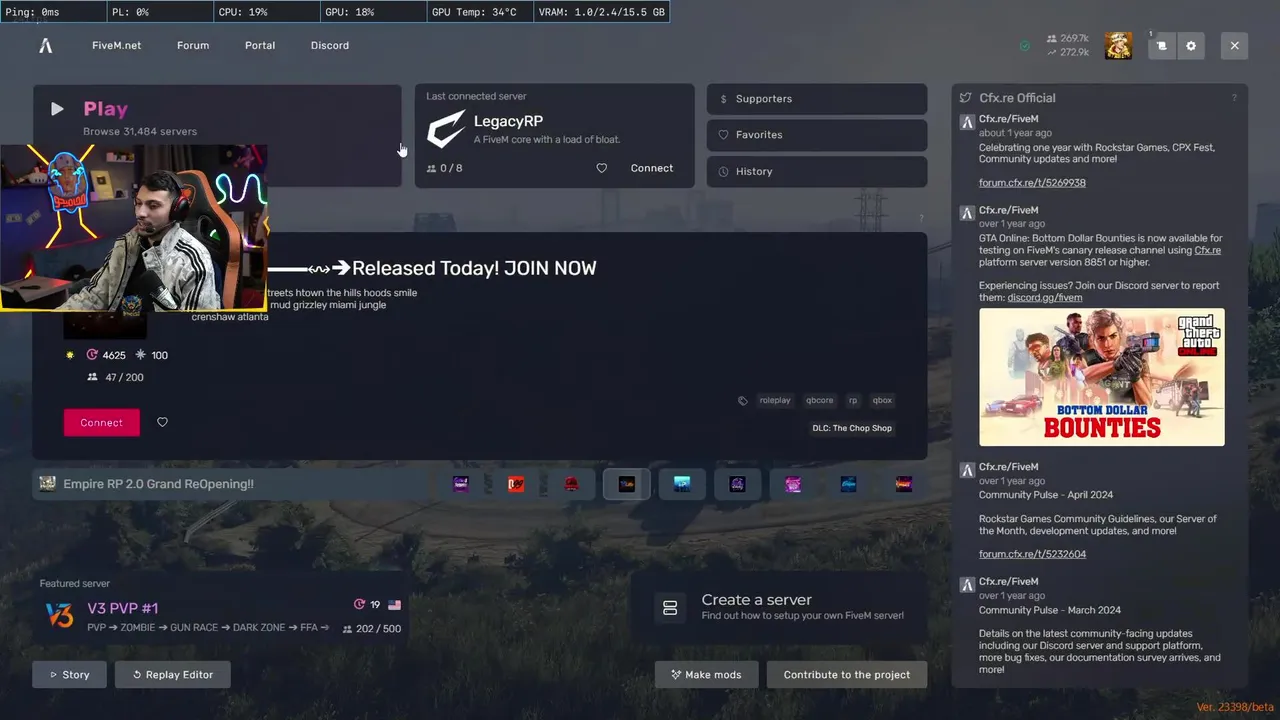Select the highlighted active server thumbnail

(x=627, y=484)
